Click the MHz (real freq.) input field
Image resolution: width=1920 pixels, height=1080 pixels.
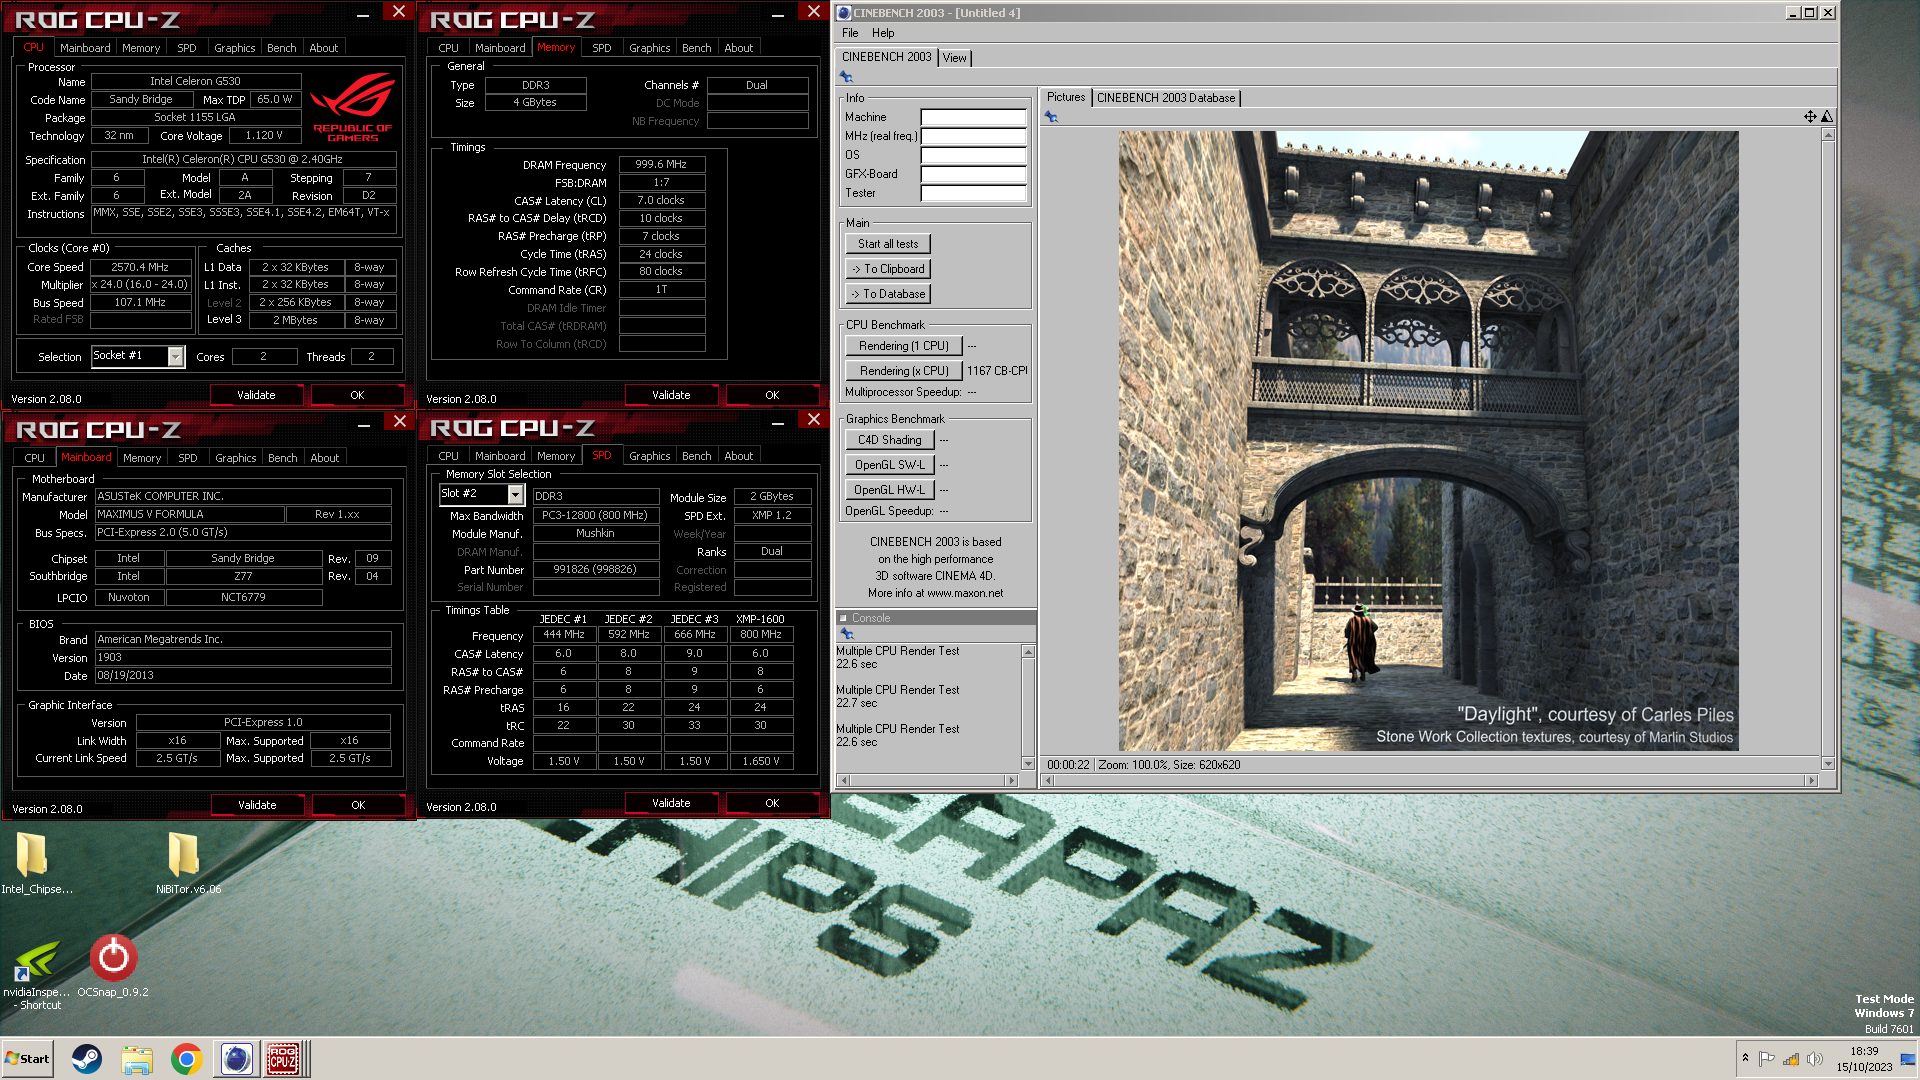973,136
